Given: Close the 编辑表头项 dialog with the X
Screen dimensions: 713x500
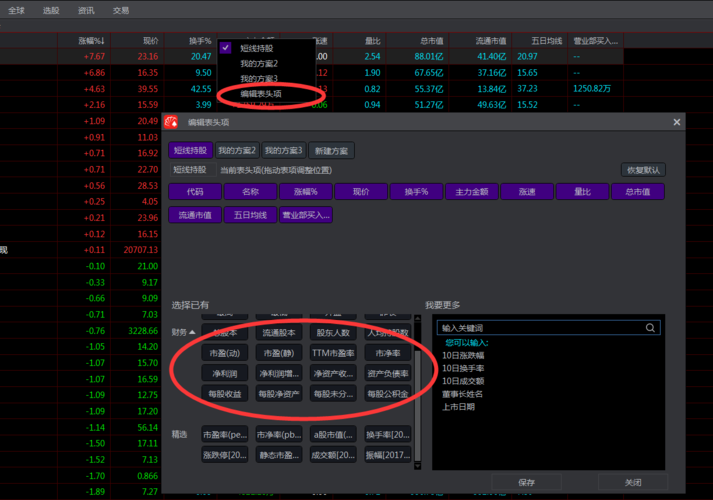Looking at the screenshot, I should (677, 122).
